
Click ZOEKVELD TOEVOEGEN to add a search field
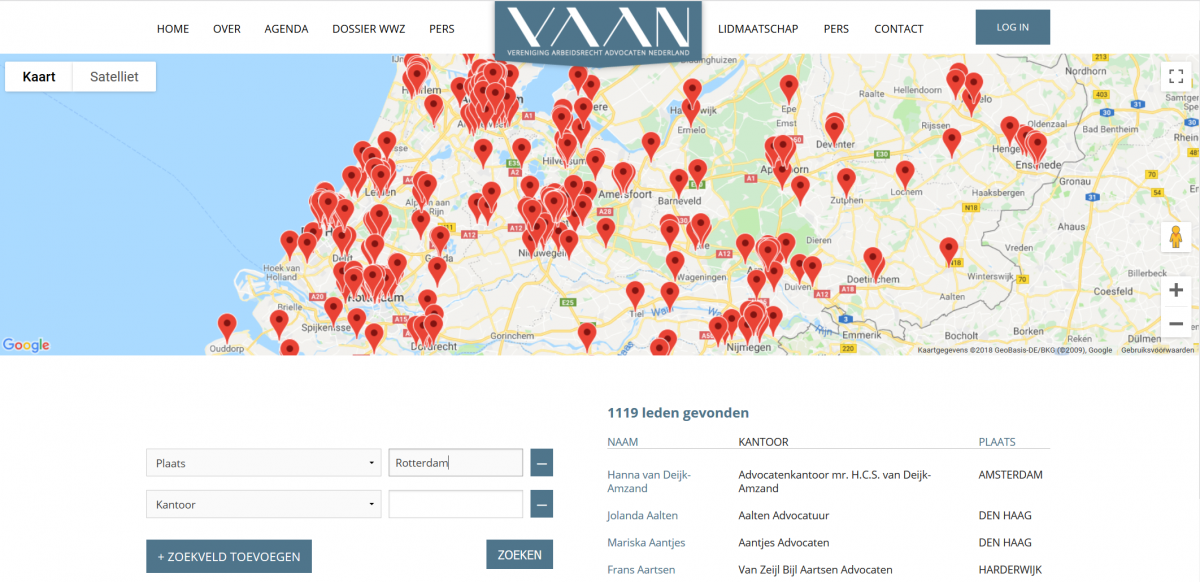[x=228, y=555]
